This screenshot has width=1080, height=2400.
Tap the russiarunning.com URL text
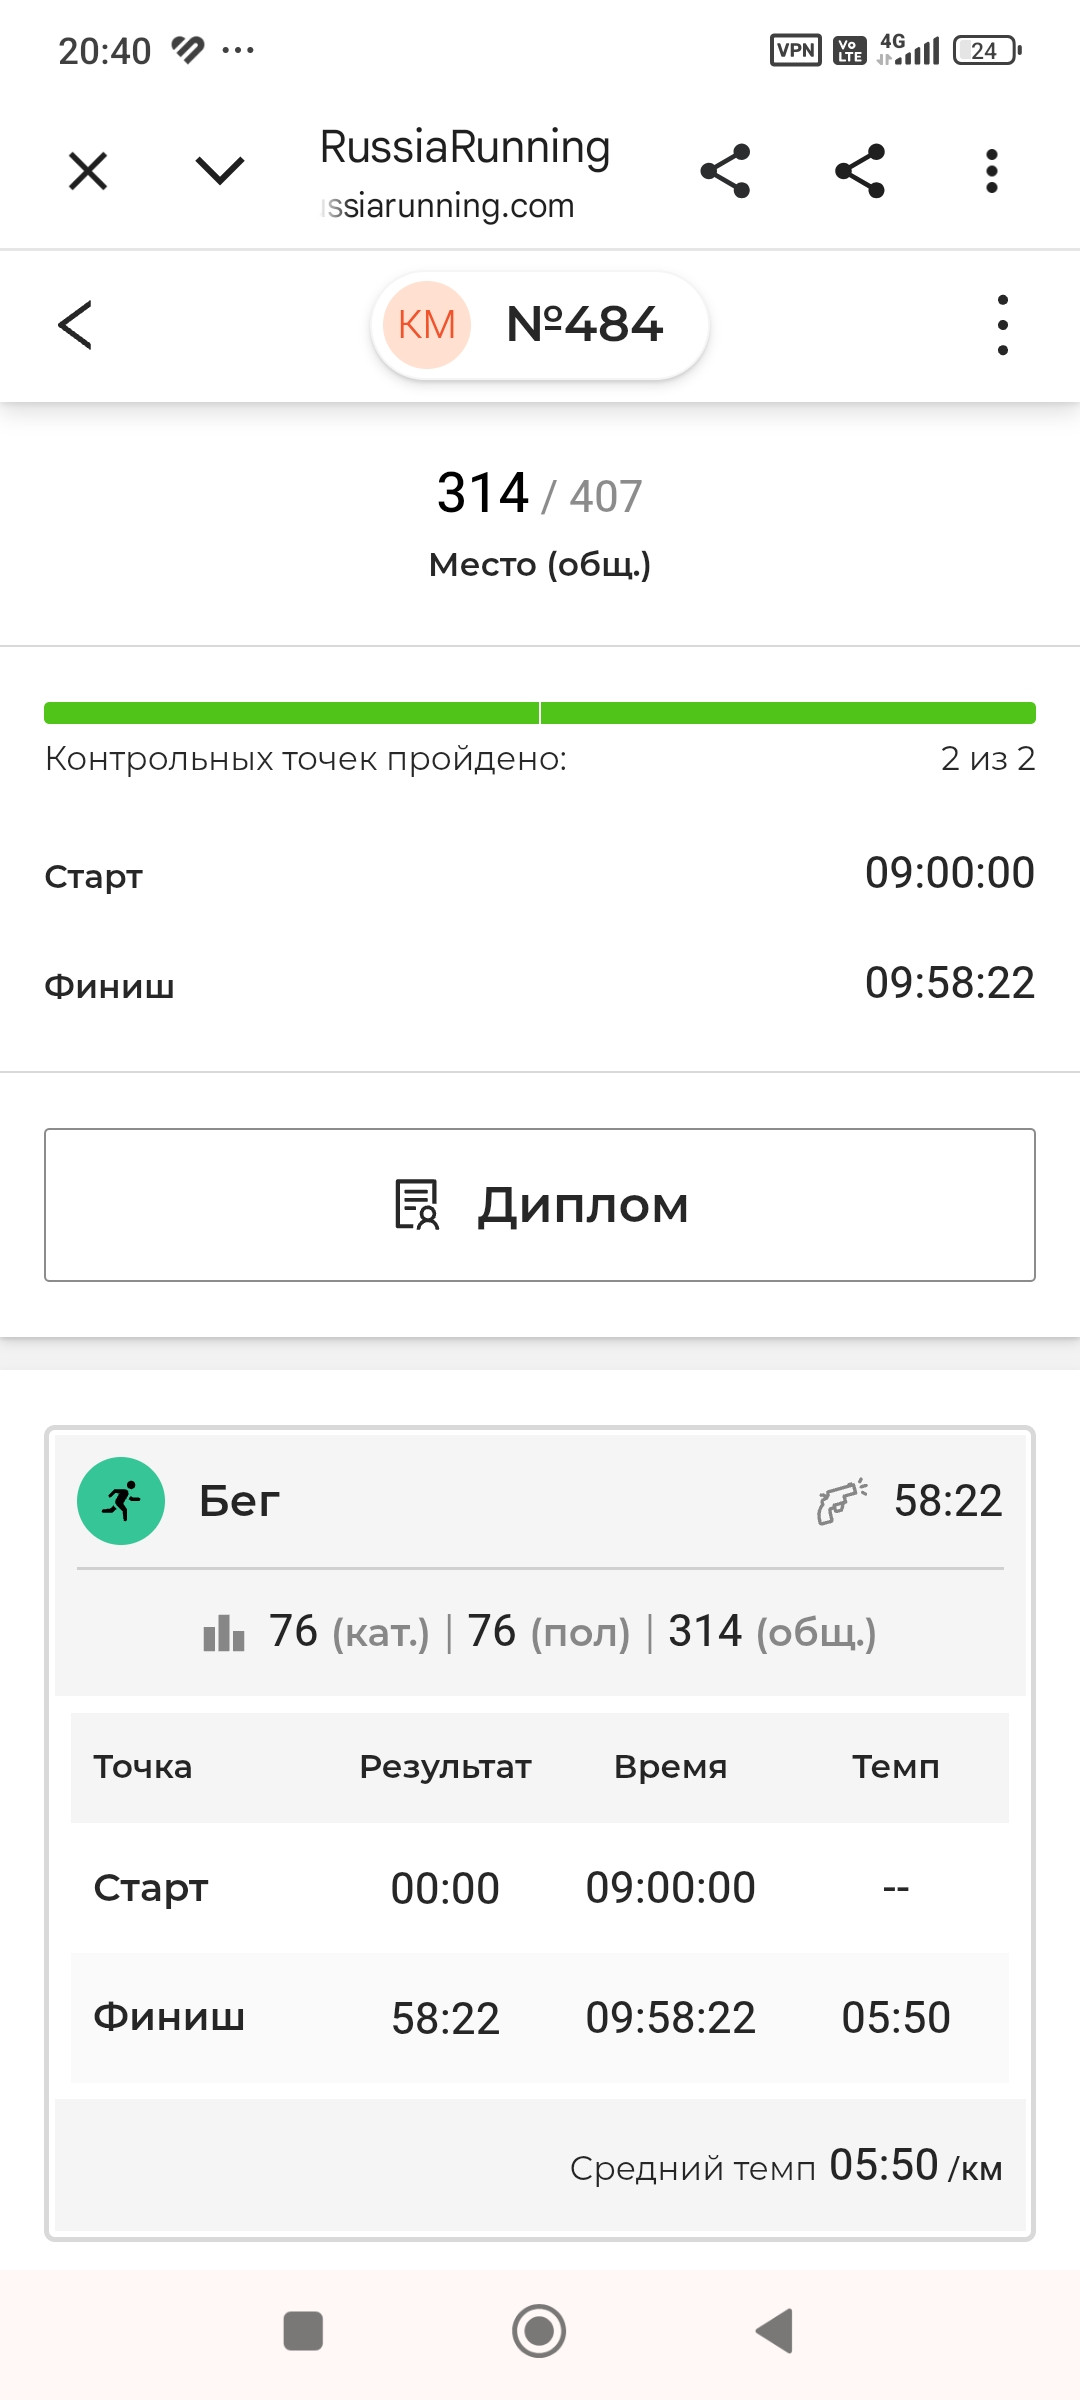[x=448, y=206]
